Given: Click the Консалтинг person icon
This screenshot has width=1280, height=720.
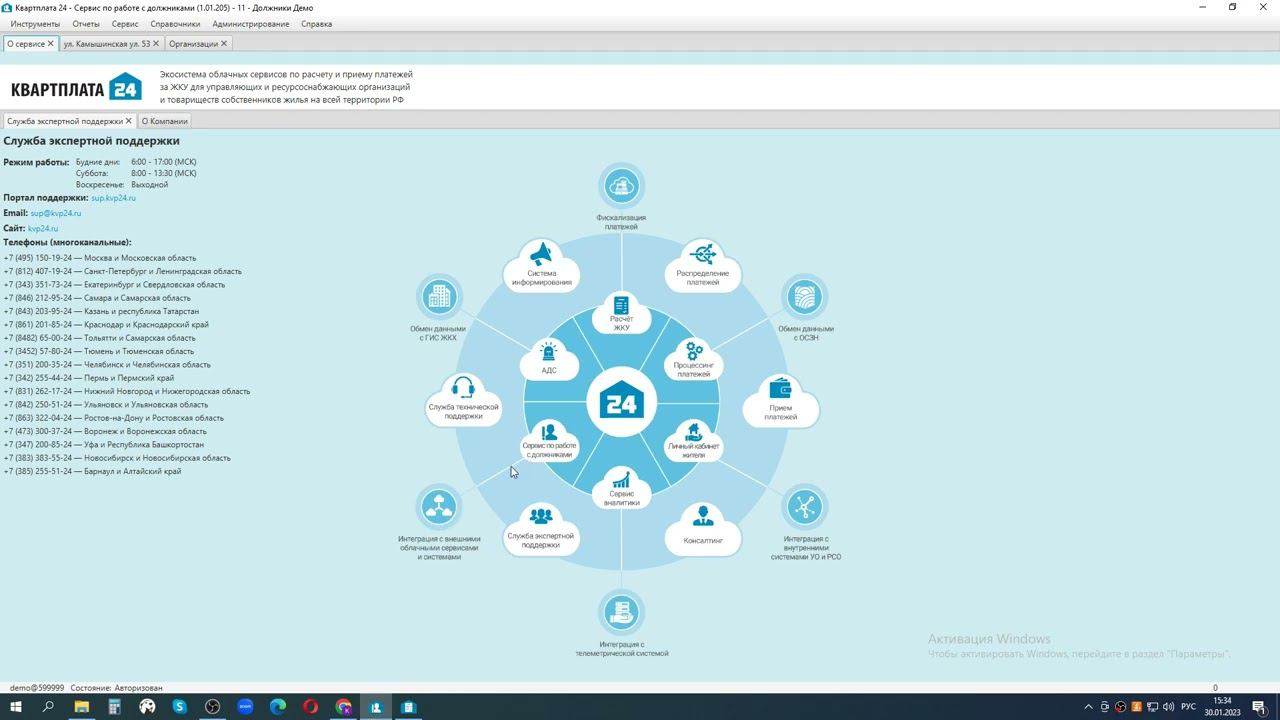Looking at the screenshot, I should (703, 517).
